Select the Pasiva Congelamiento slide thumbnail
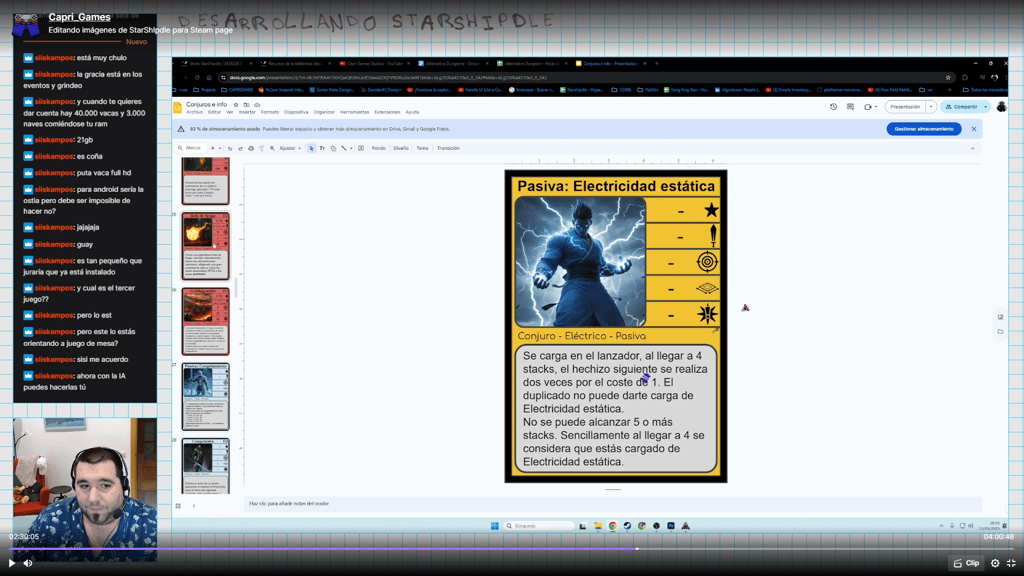The height and width of the screenshot is (576, 1024). click(206, 396)
